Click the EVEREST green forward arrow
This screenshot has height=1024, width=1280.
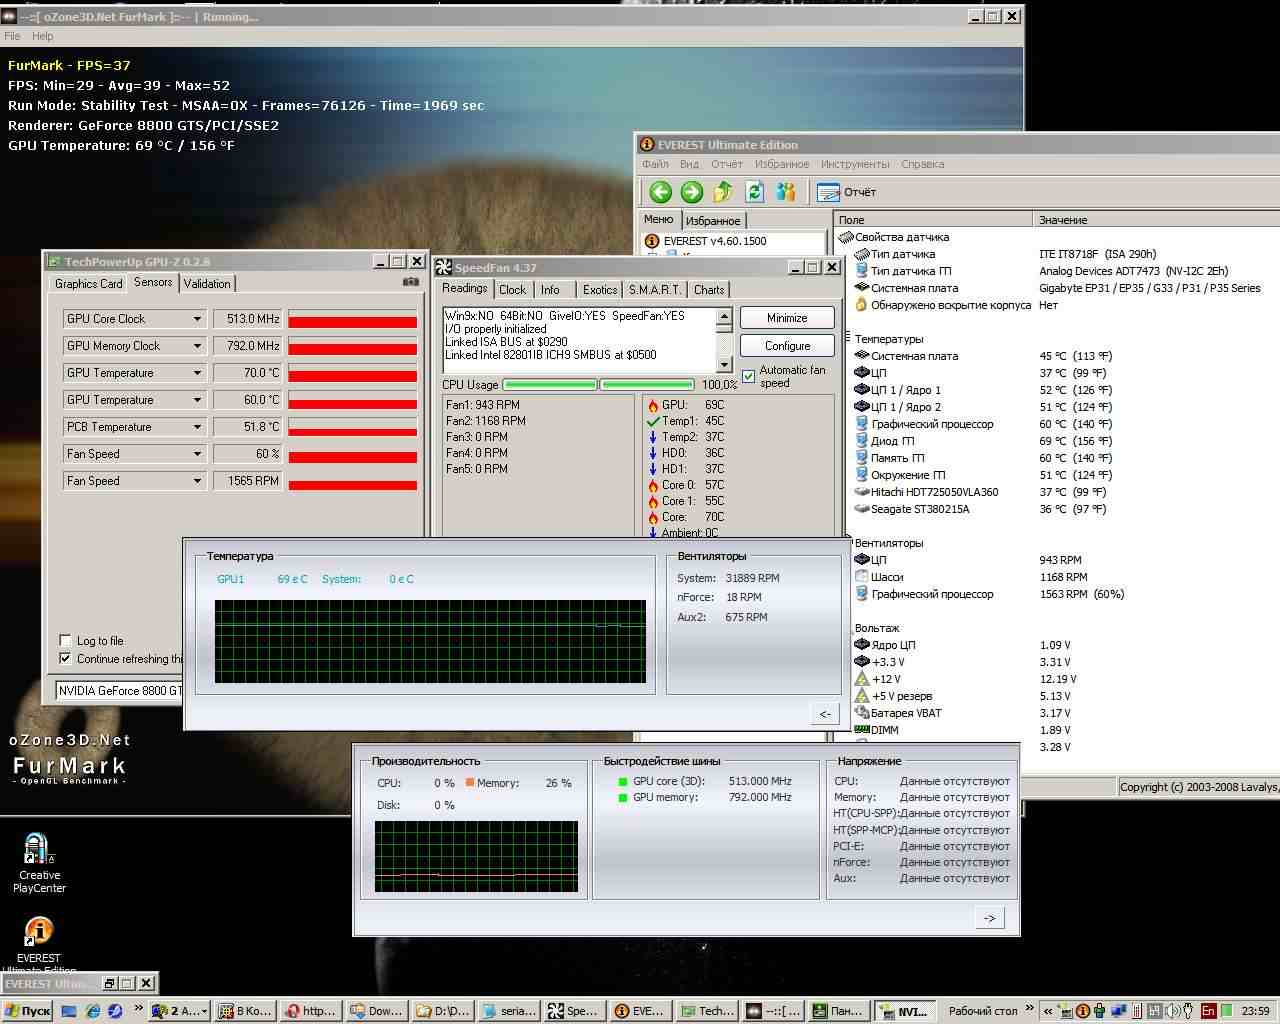click(x=692, y=192)
